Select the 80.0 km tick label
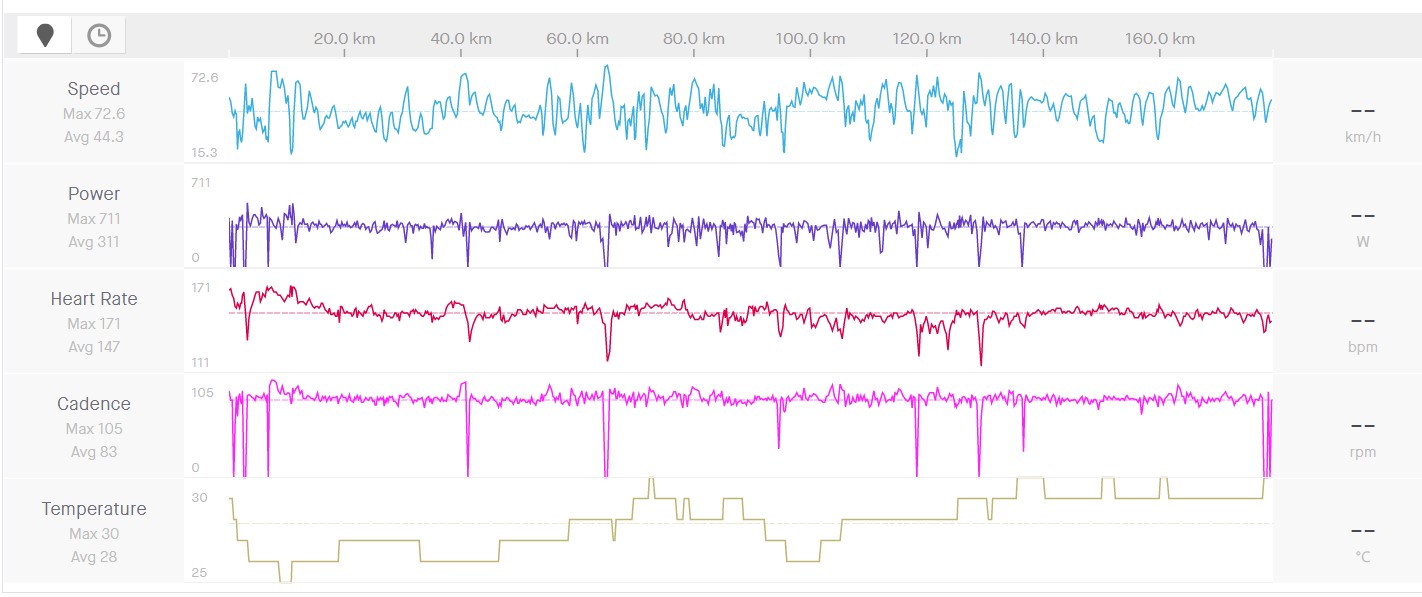Viewport: 1422px width, 597px height. click(x=694, y=39)
